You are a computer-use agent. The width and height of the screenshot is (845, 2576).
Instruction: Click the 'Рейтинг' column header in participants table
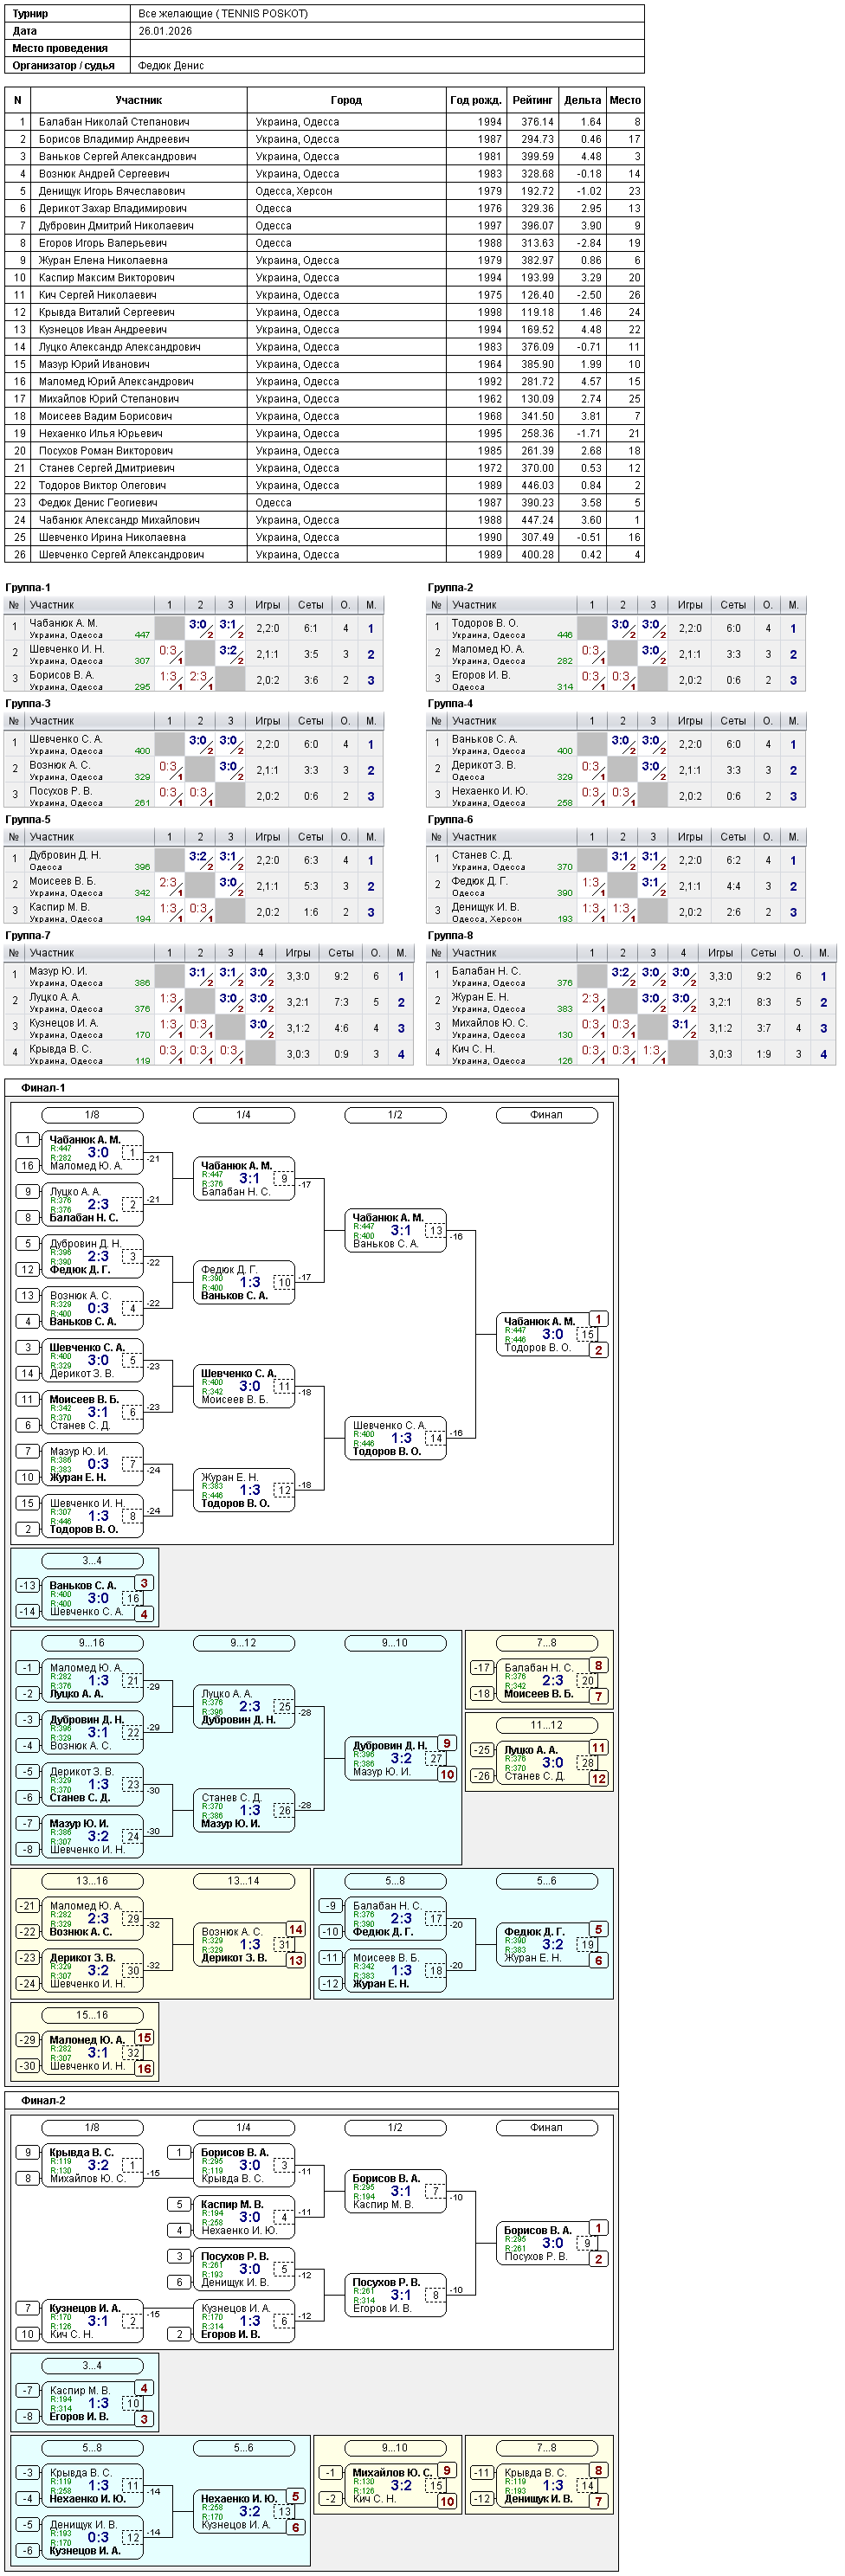tap(532, 100)
